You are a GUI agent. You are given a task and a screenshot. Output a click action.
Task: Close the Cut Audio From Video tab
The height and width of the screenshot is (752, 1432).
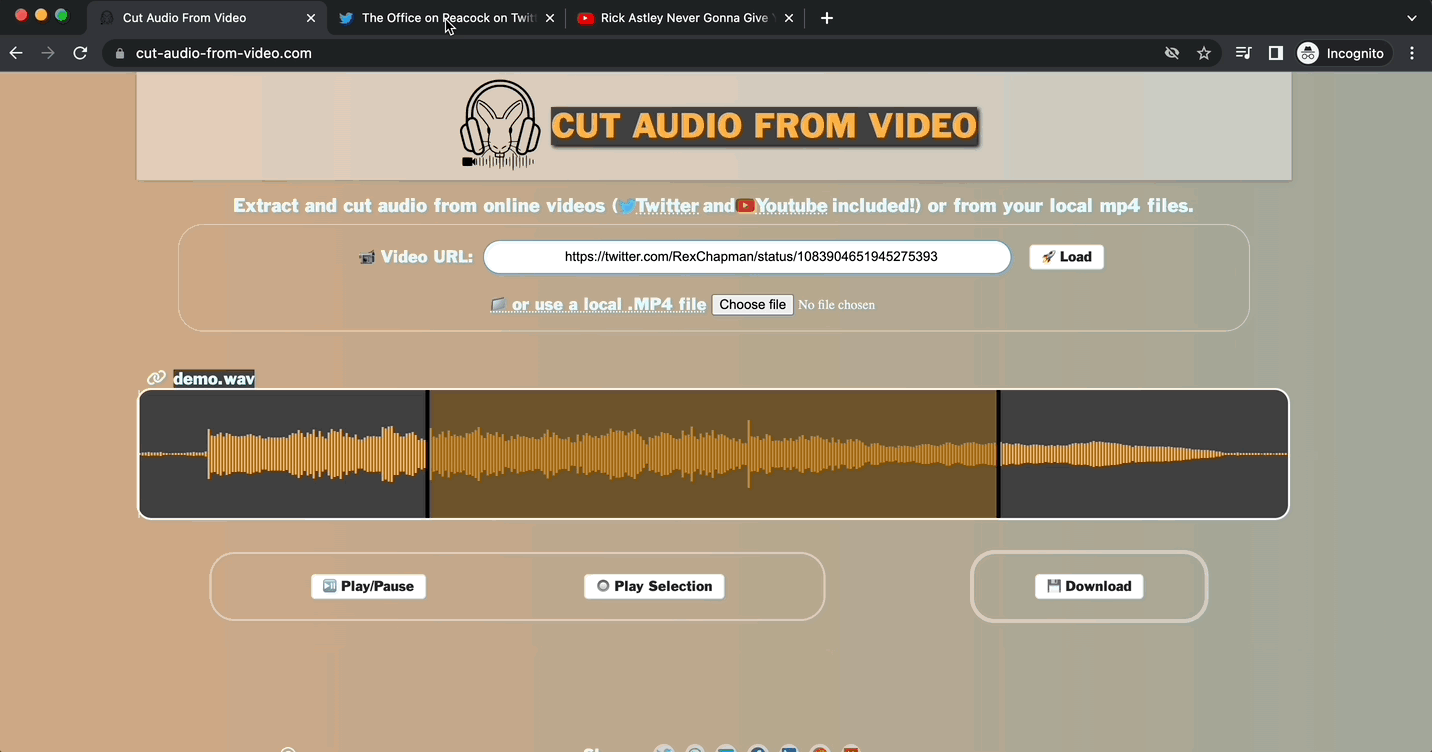click(311, 18)
